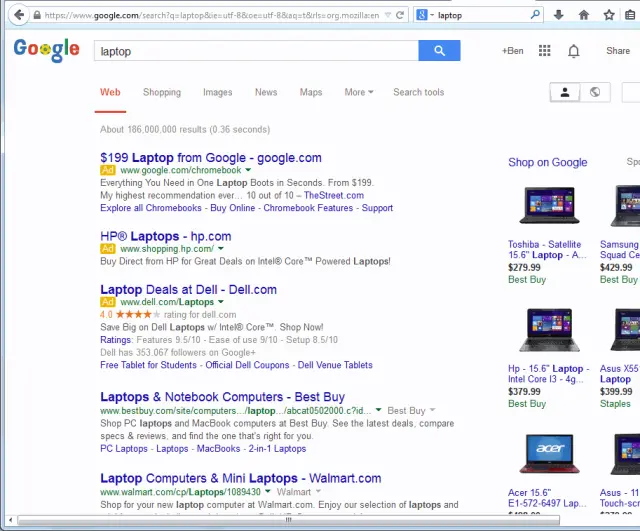640x531 pixels.
Task: Open 2-in-1 Laptops sitelink
Action: (x=277, y=449)
